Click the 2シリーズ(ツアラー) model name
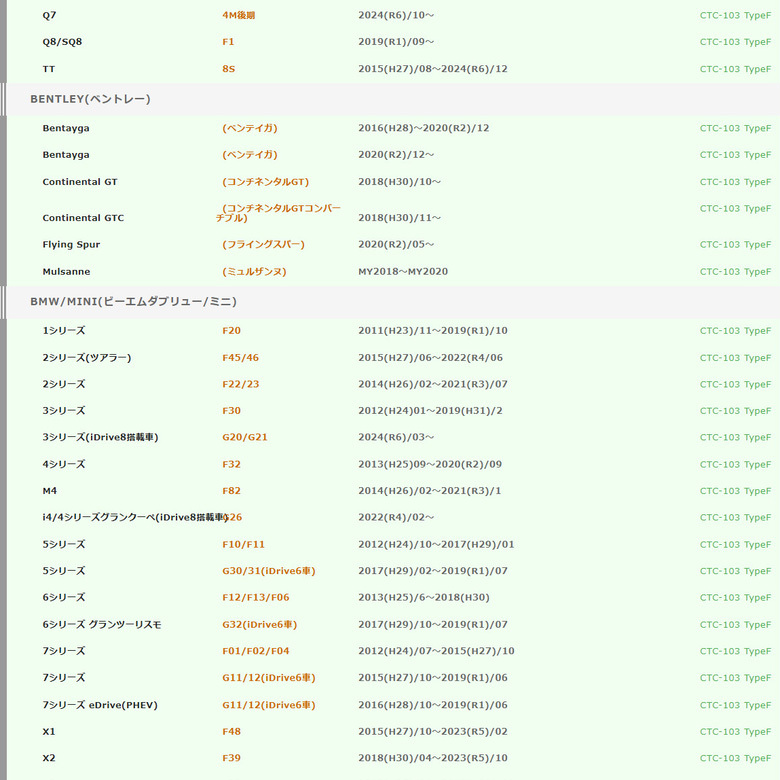 click(x=87, y=358)
